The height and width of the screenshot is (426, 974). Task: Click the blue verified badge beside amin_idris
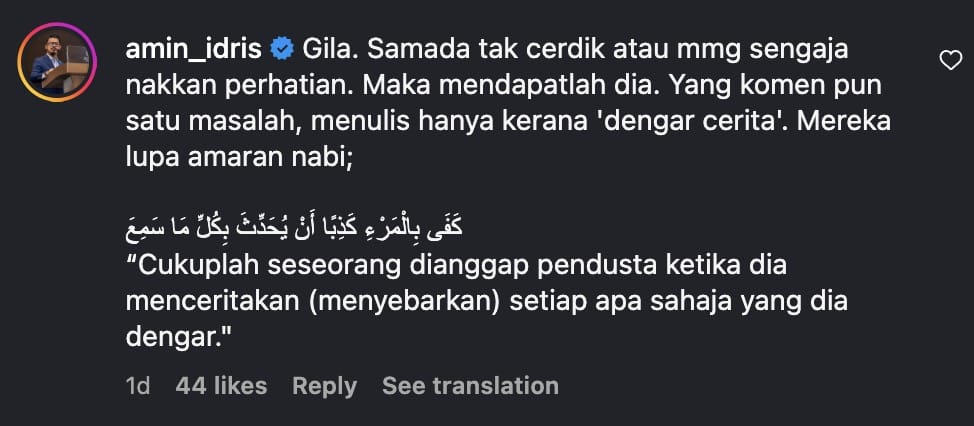click(283, 49)
